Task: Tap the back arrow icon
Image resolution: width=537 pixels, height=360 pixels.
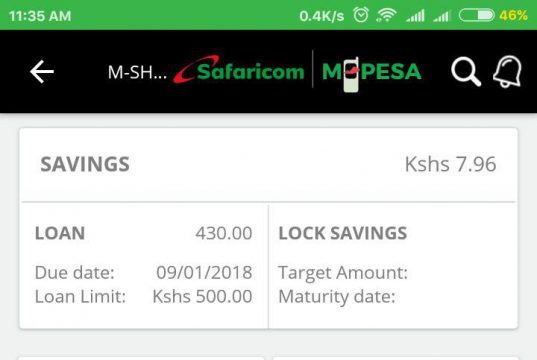Action: pyautogui.click(x=42, y=72)
